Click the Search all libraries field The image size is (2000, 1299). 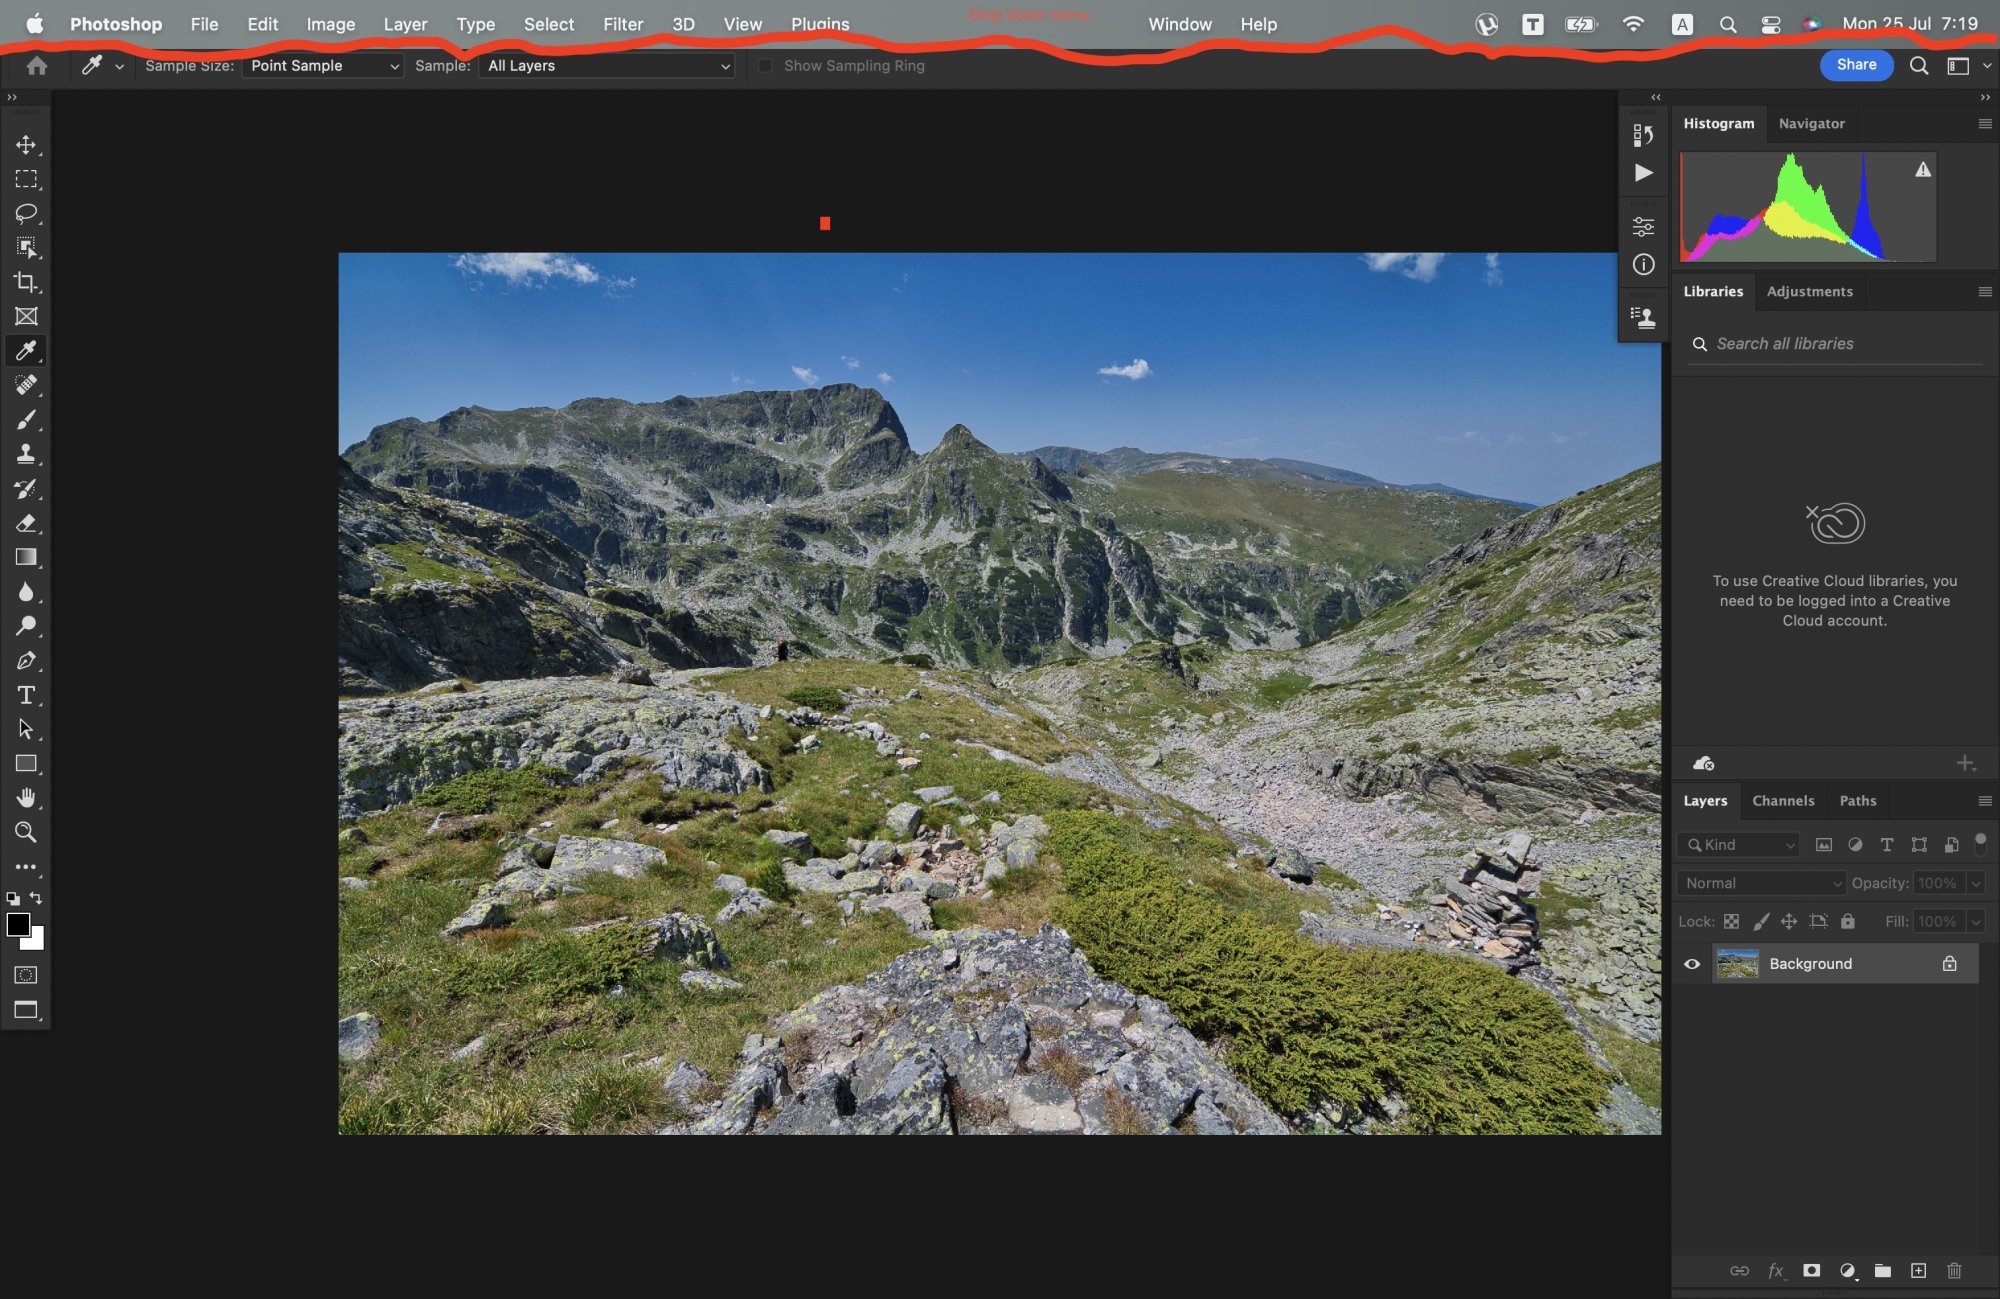[x=1840, y=344]
